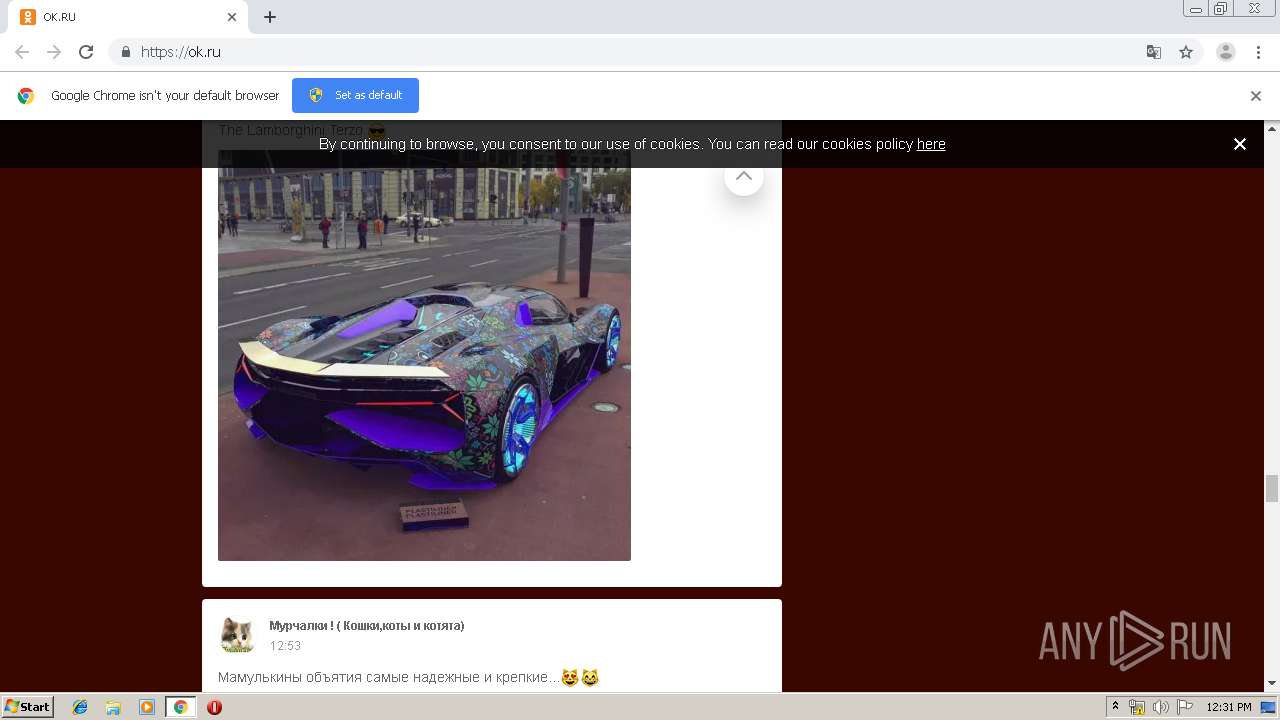This screenshot has height=720, width=1280.
Task: Click the 12:53 post timestamp
Action: [x=285, y=646]
